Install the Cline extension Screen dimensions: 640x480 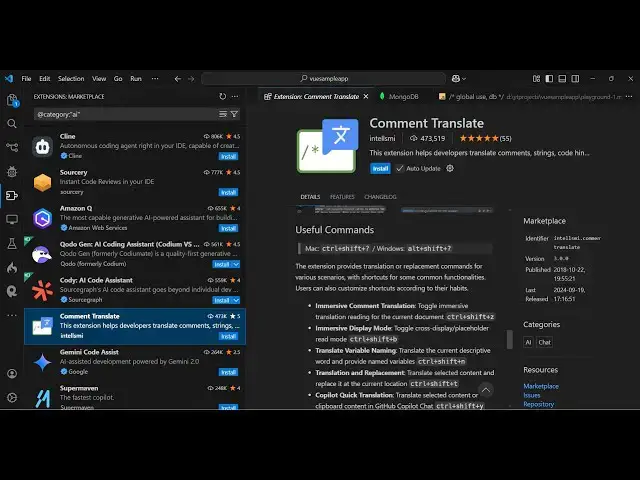click(228, 157)
